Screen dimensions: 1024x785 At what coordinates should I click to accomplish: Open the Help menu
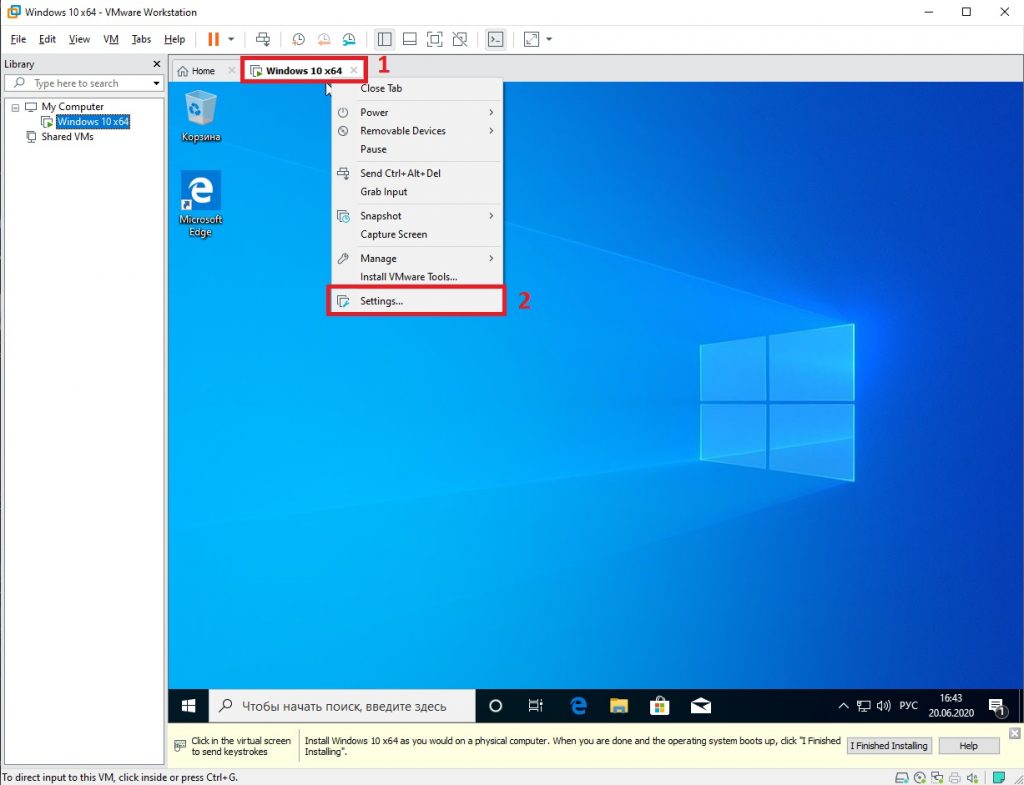point(174,39)
